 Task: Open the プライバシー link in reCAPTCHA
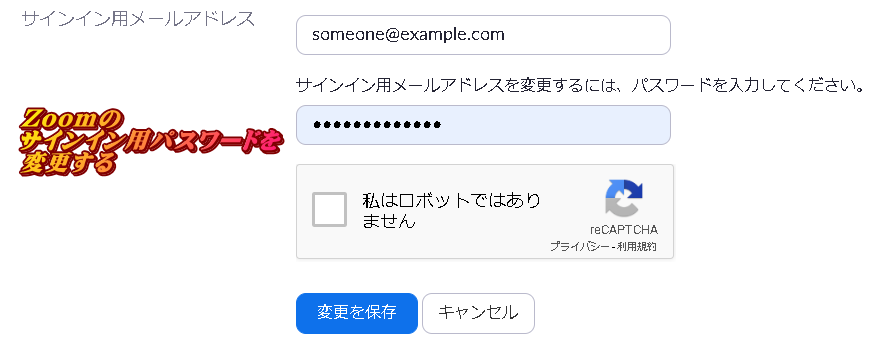pos(579,246)
